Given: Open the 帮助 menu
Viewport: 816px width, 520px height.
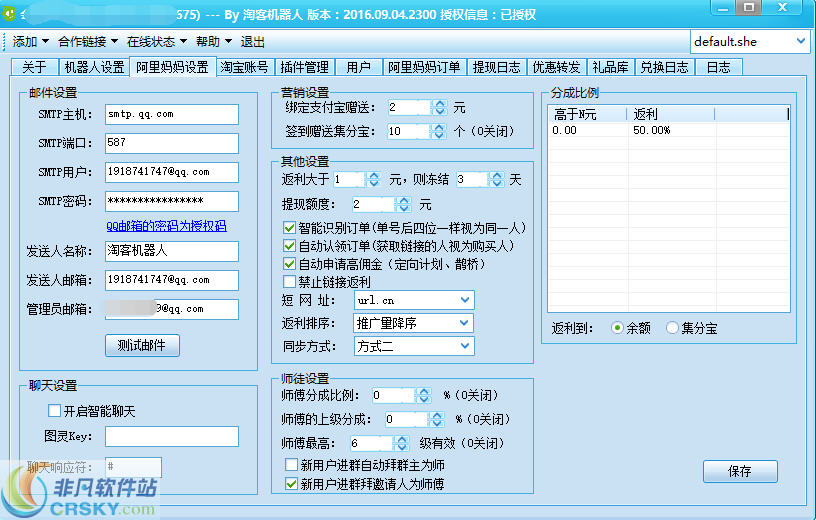Looking at the screenshot, I should click(213, 42).
